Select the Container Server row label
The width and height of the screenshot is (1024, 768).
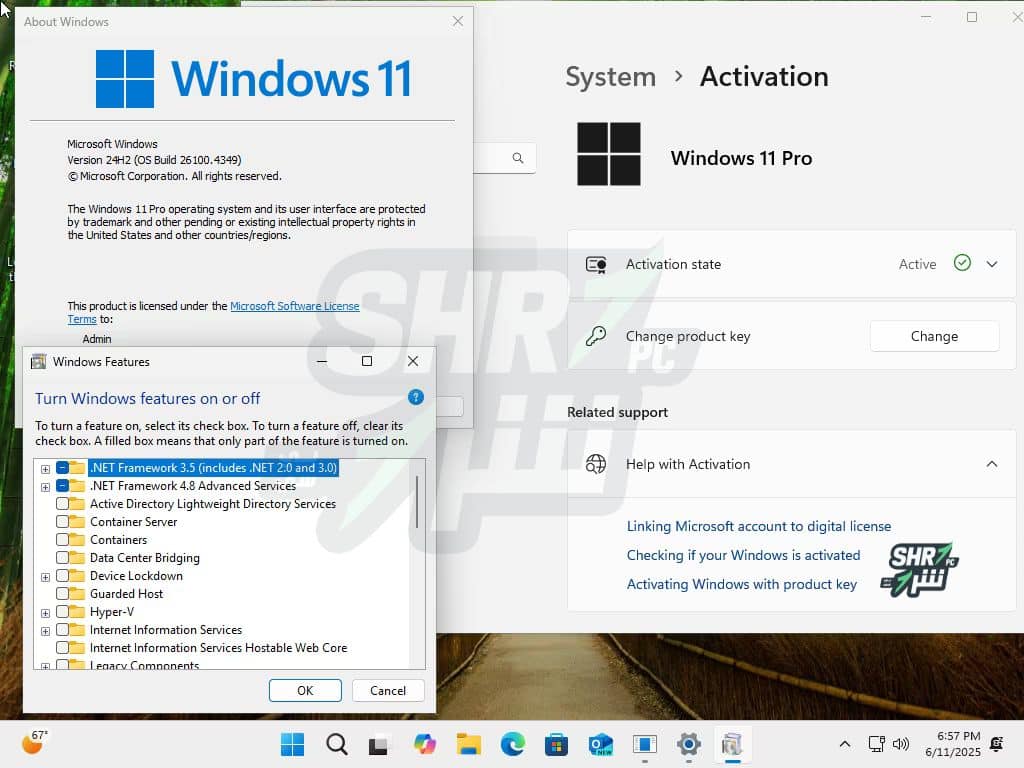click(x=134, y=522)
